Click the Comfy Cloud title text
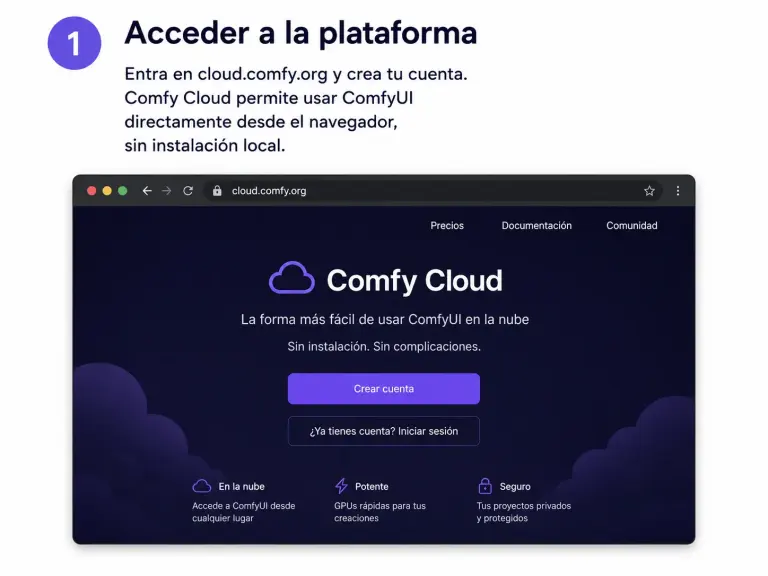Screen dimensions: 768x576 (414, 281)
